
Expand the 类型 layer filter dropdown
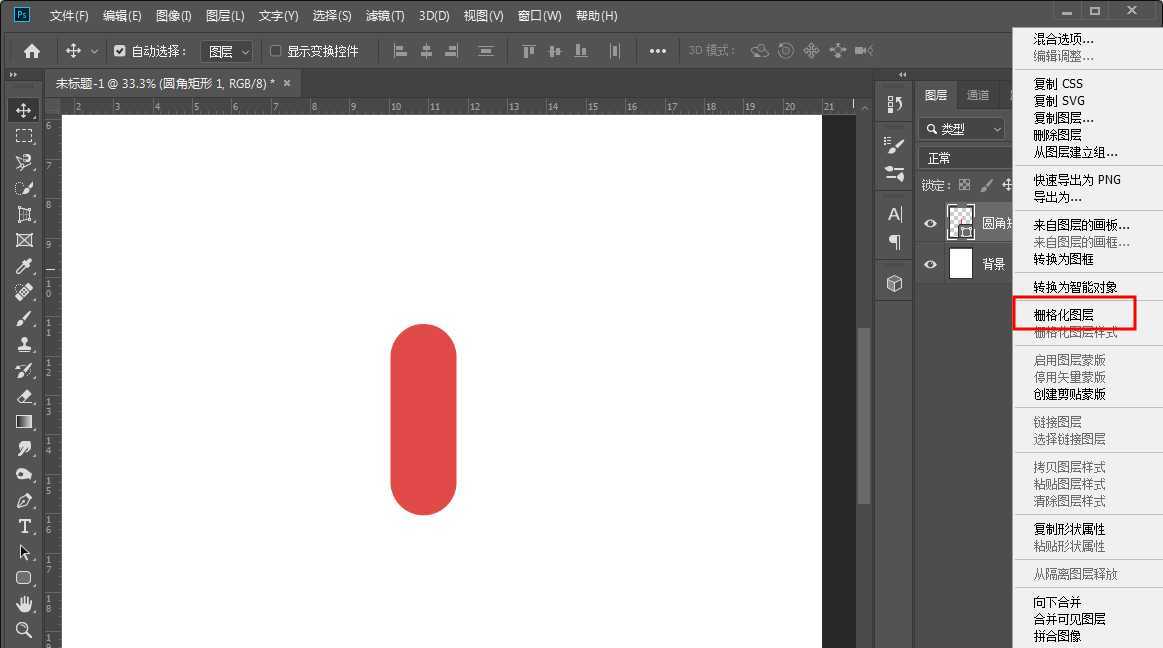(962, 129)
